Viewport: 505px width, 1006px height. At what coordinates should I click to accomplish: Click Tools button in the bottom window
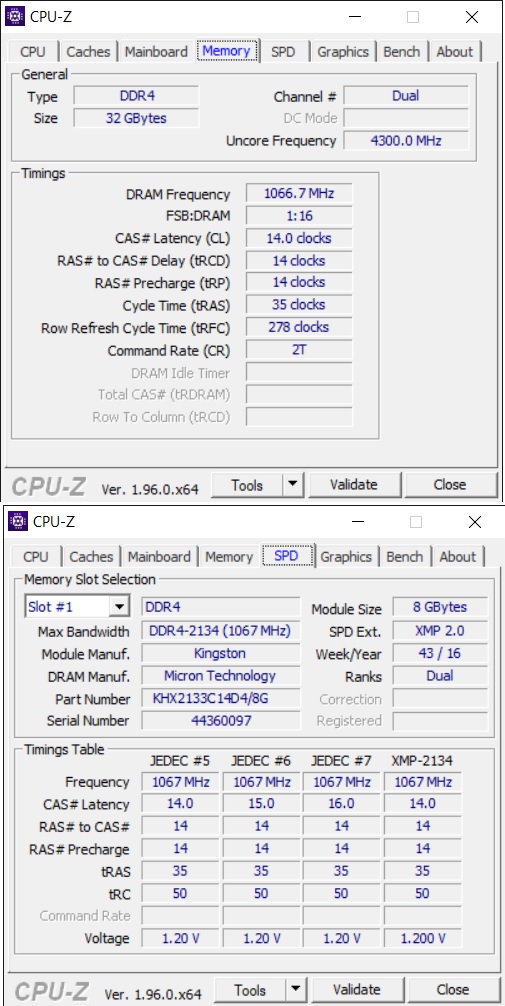(250, 989)
